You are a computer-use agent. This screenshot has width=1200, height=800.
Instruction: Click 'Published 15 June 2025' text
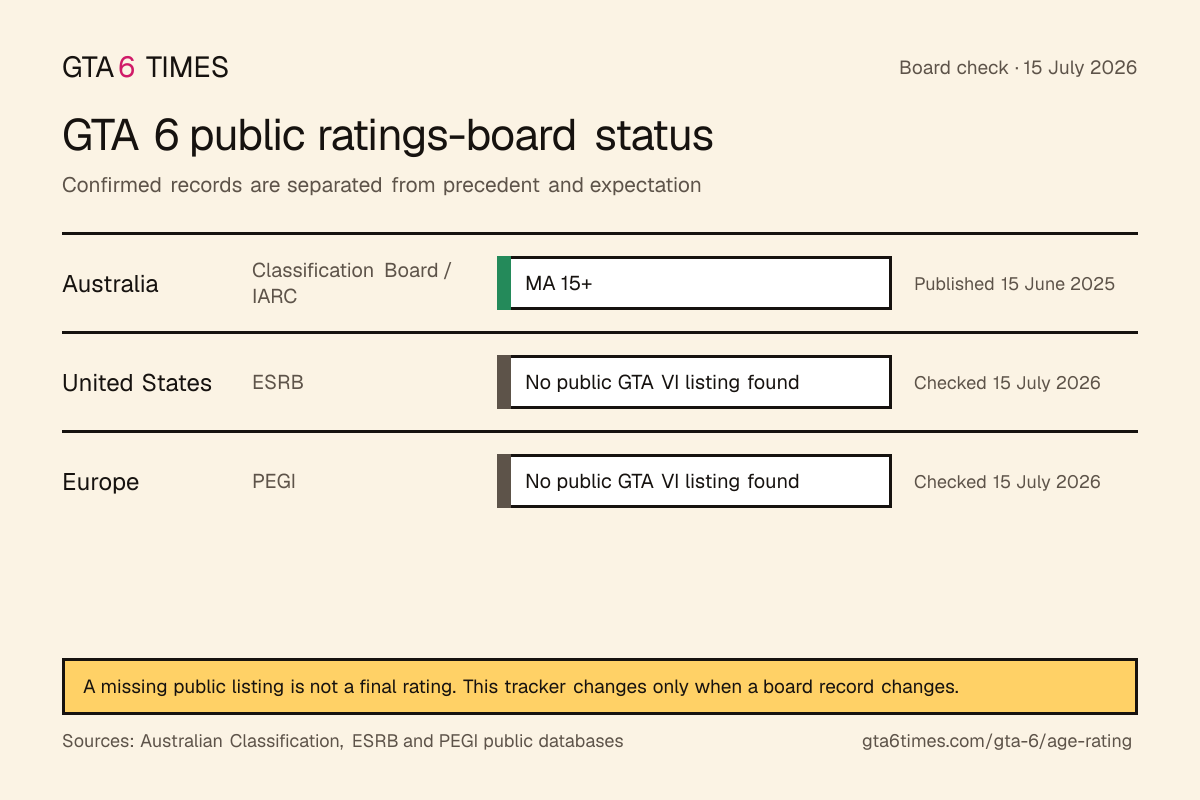coord(1014,284)
